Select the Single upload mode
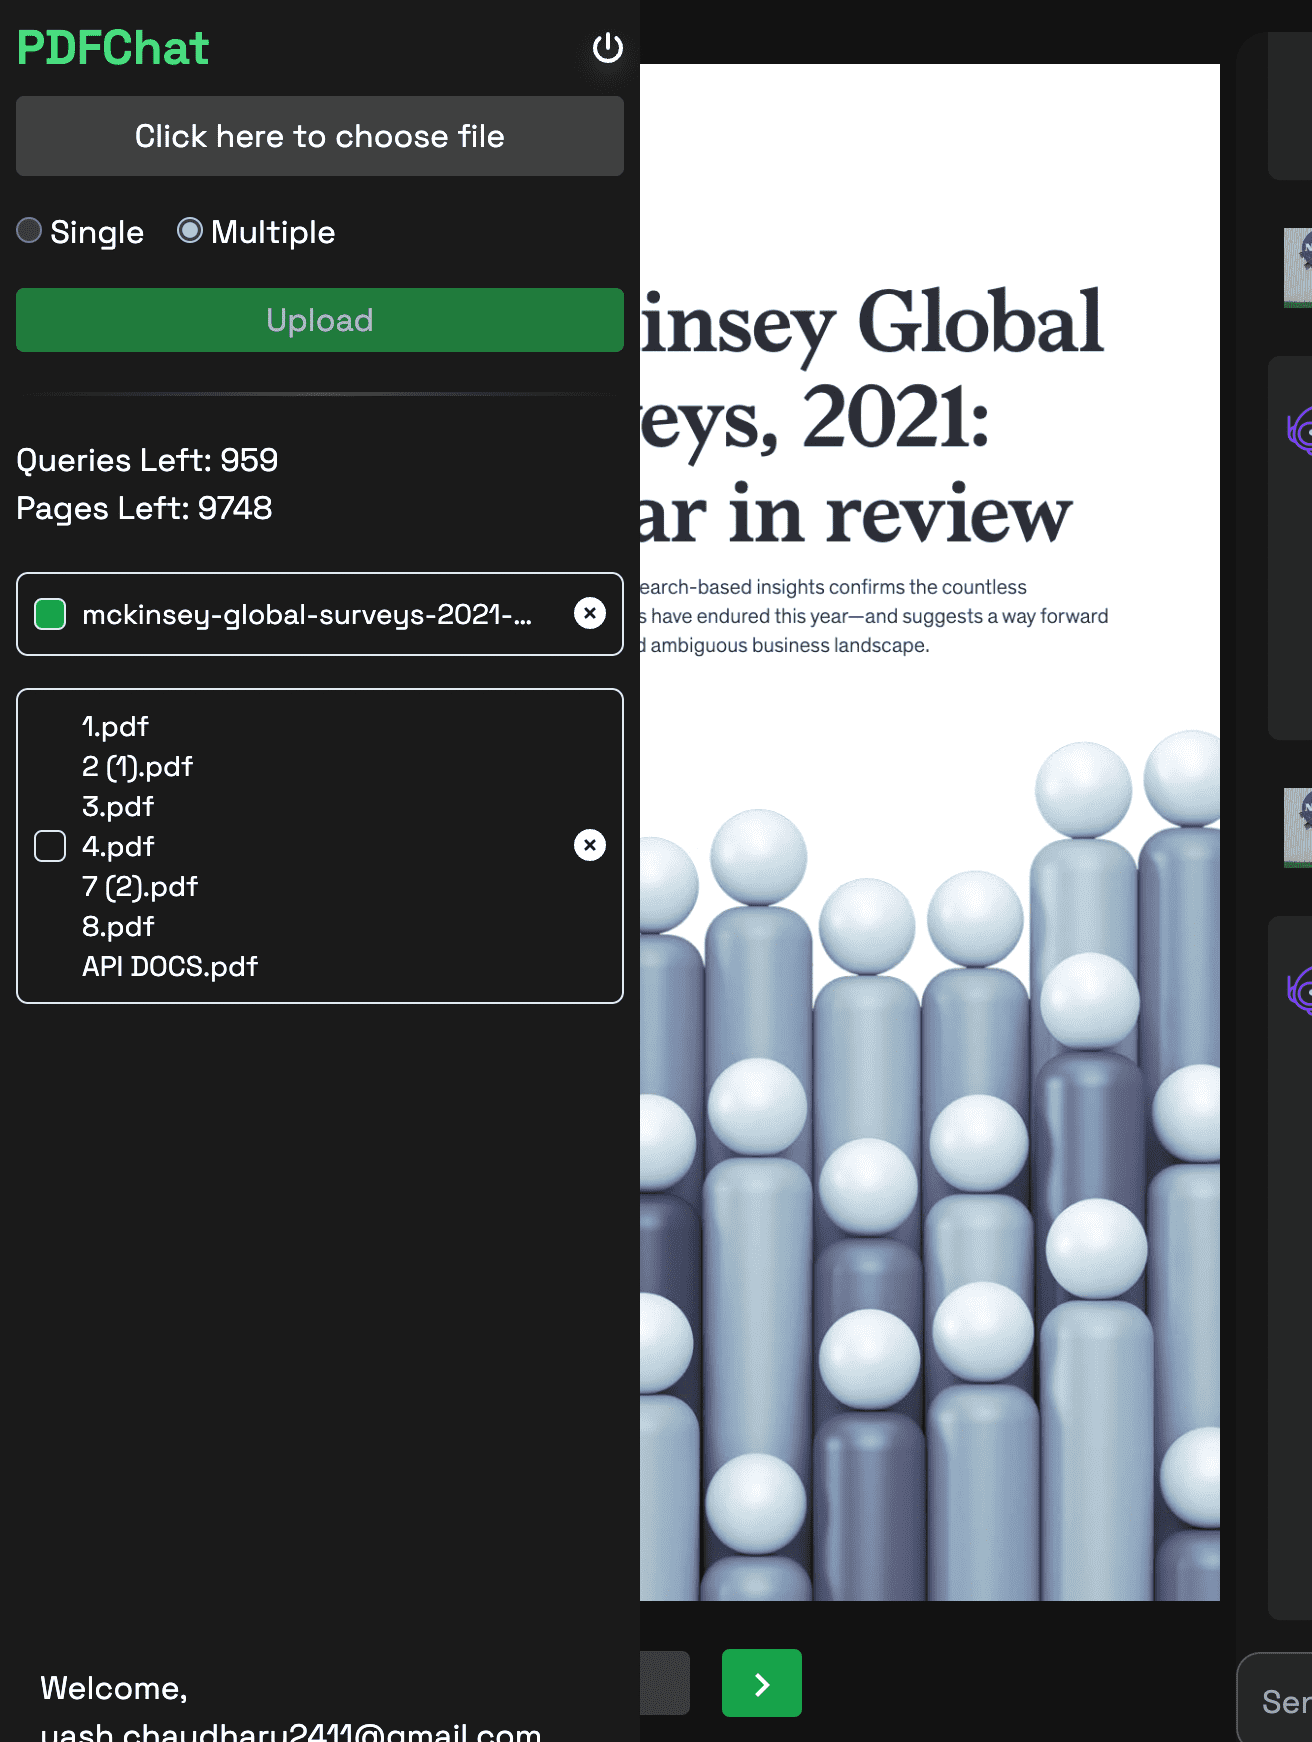The height and width of the screenshot is (1742, 1312). (29, 231)
